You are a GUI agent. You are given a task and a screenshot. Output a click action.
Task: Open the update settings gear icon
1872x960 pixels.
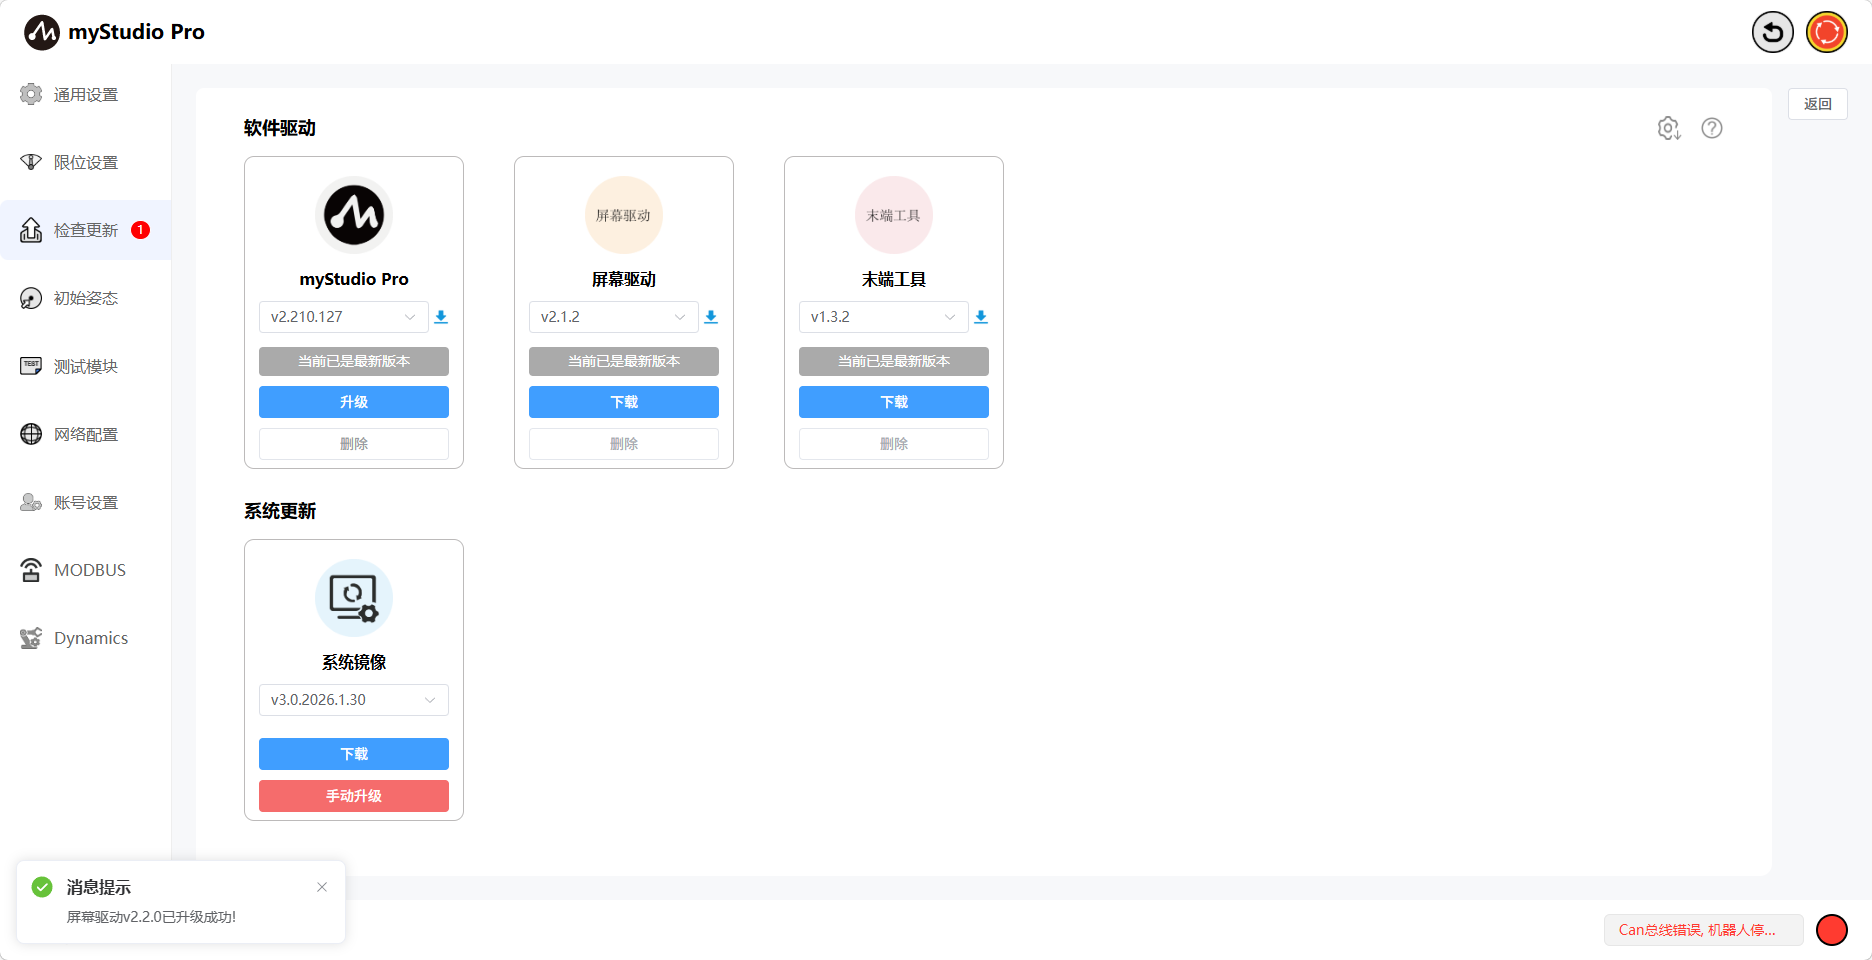pyautogui.click(x=1668, y=128)
